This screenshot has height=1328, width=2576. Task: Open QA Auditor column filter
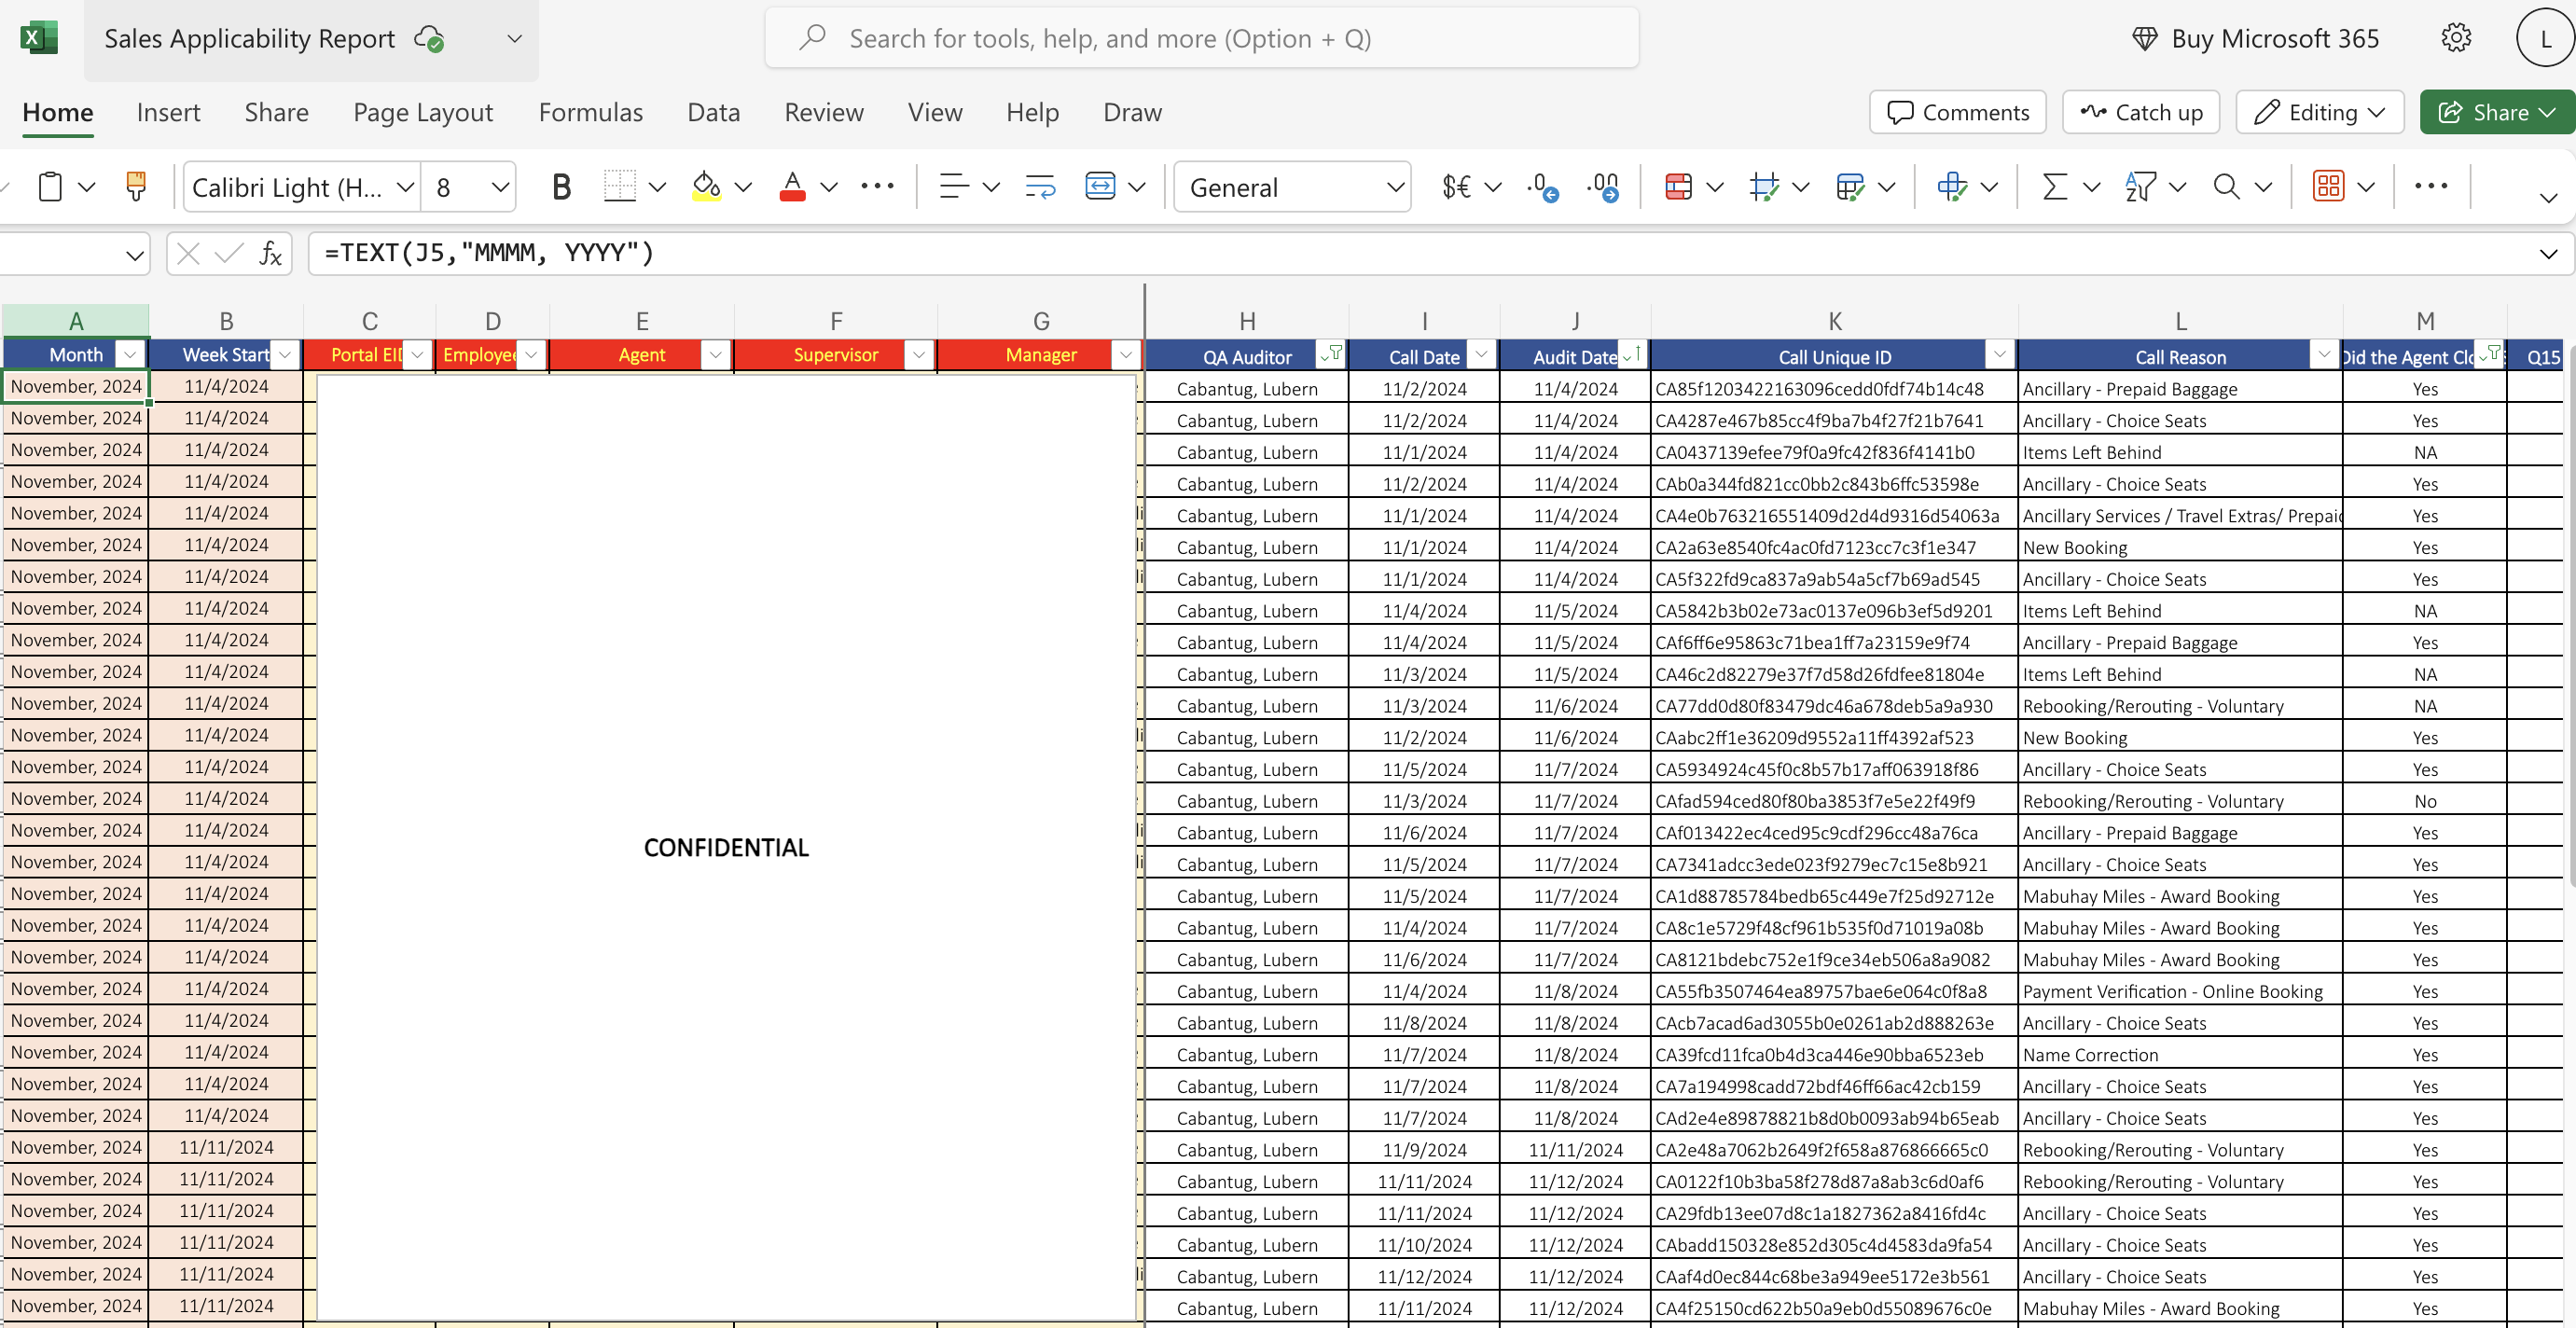1331,355
